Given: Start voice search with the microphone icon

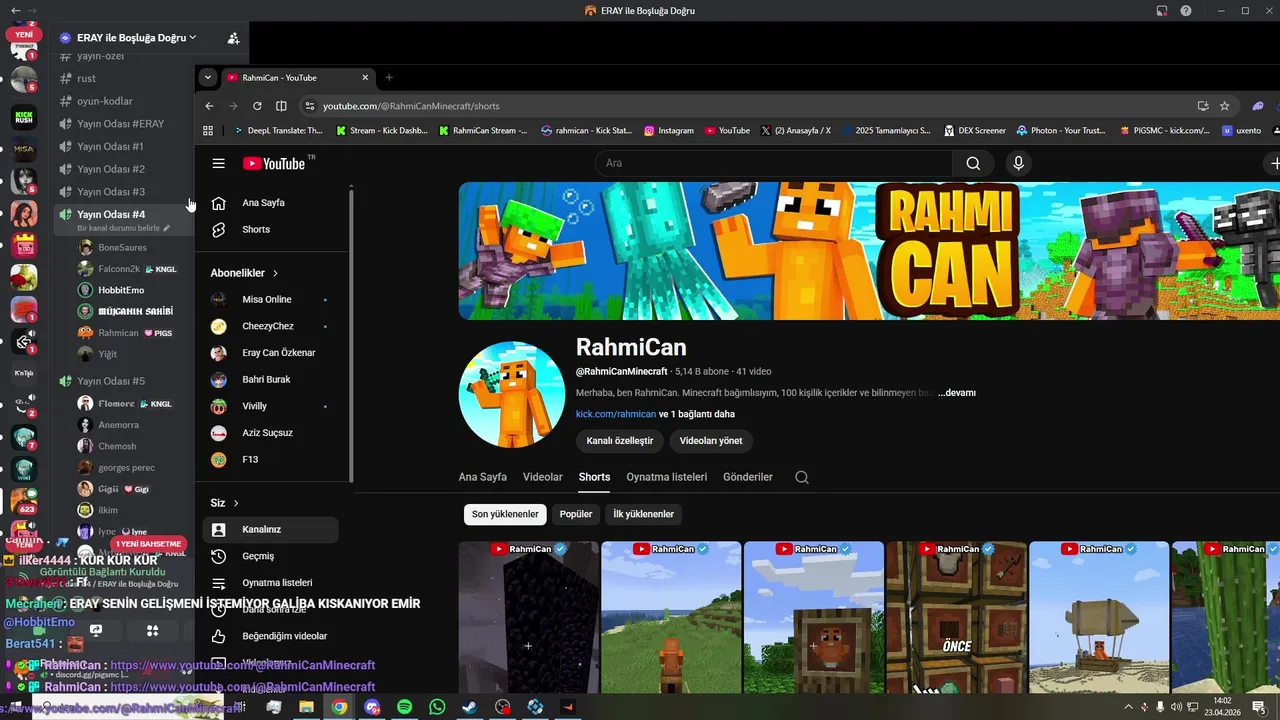Looking at the screenshot, I should coord(1018,163).
